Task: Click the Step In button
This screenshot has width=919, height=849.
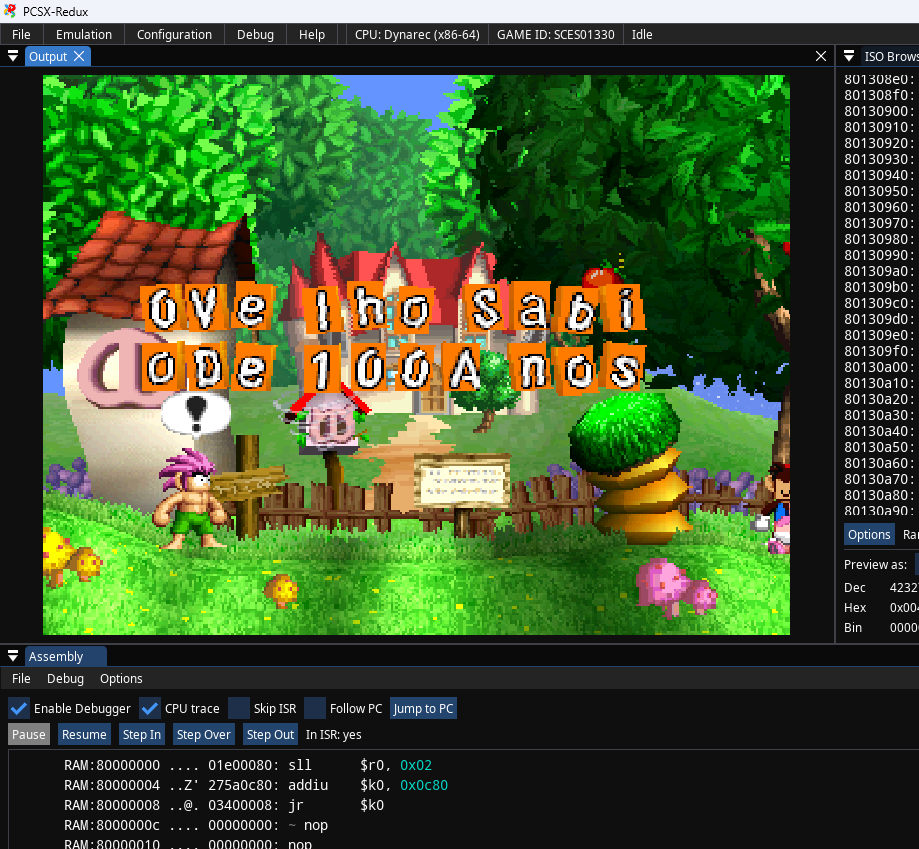Action: (142, 735)
